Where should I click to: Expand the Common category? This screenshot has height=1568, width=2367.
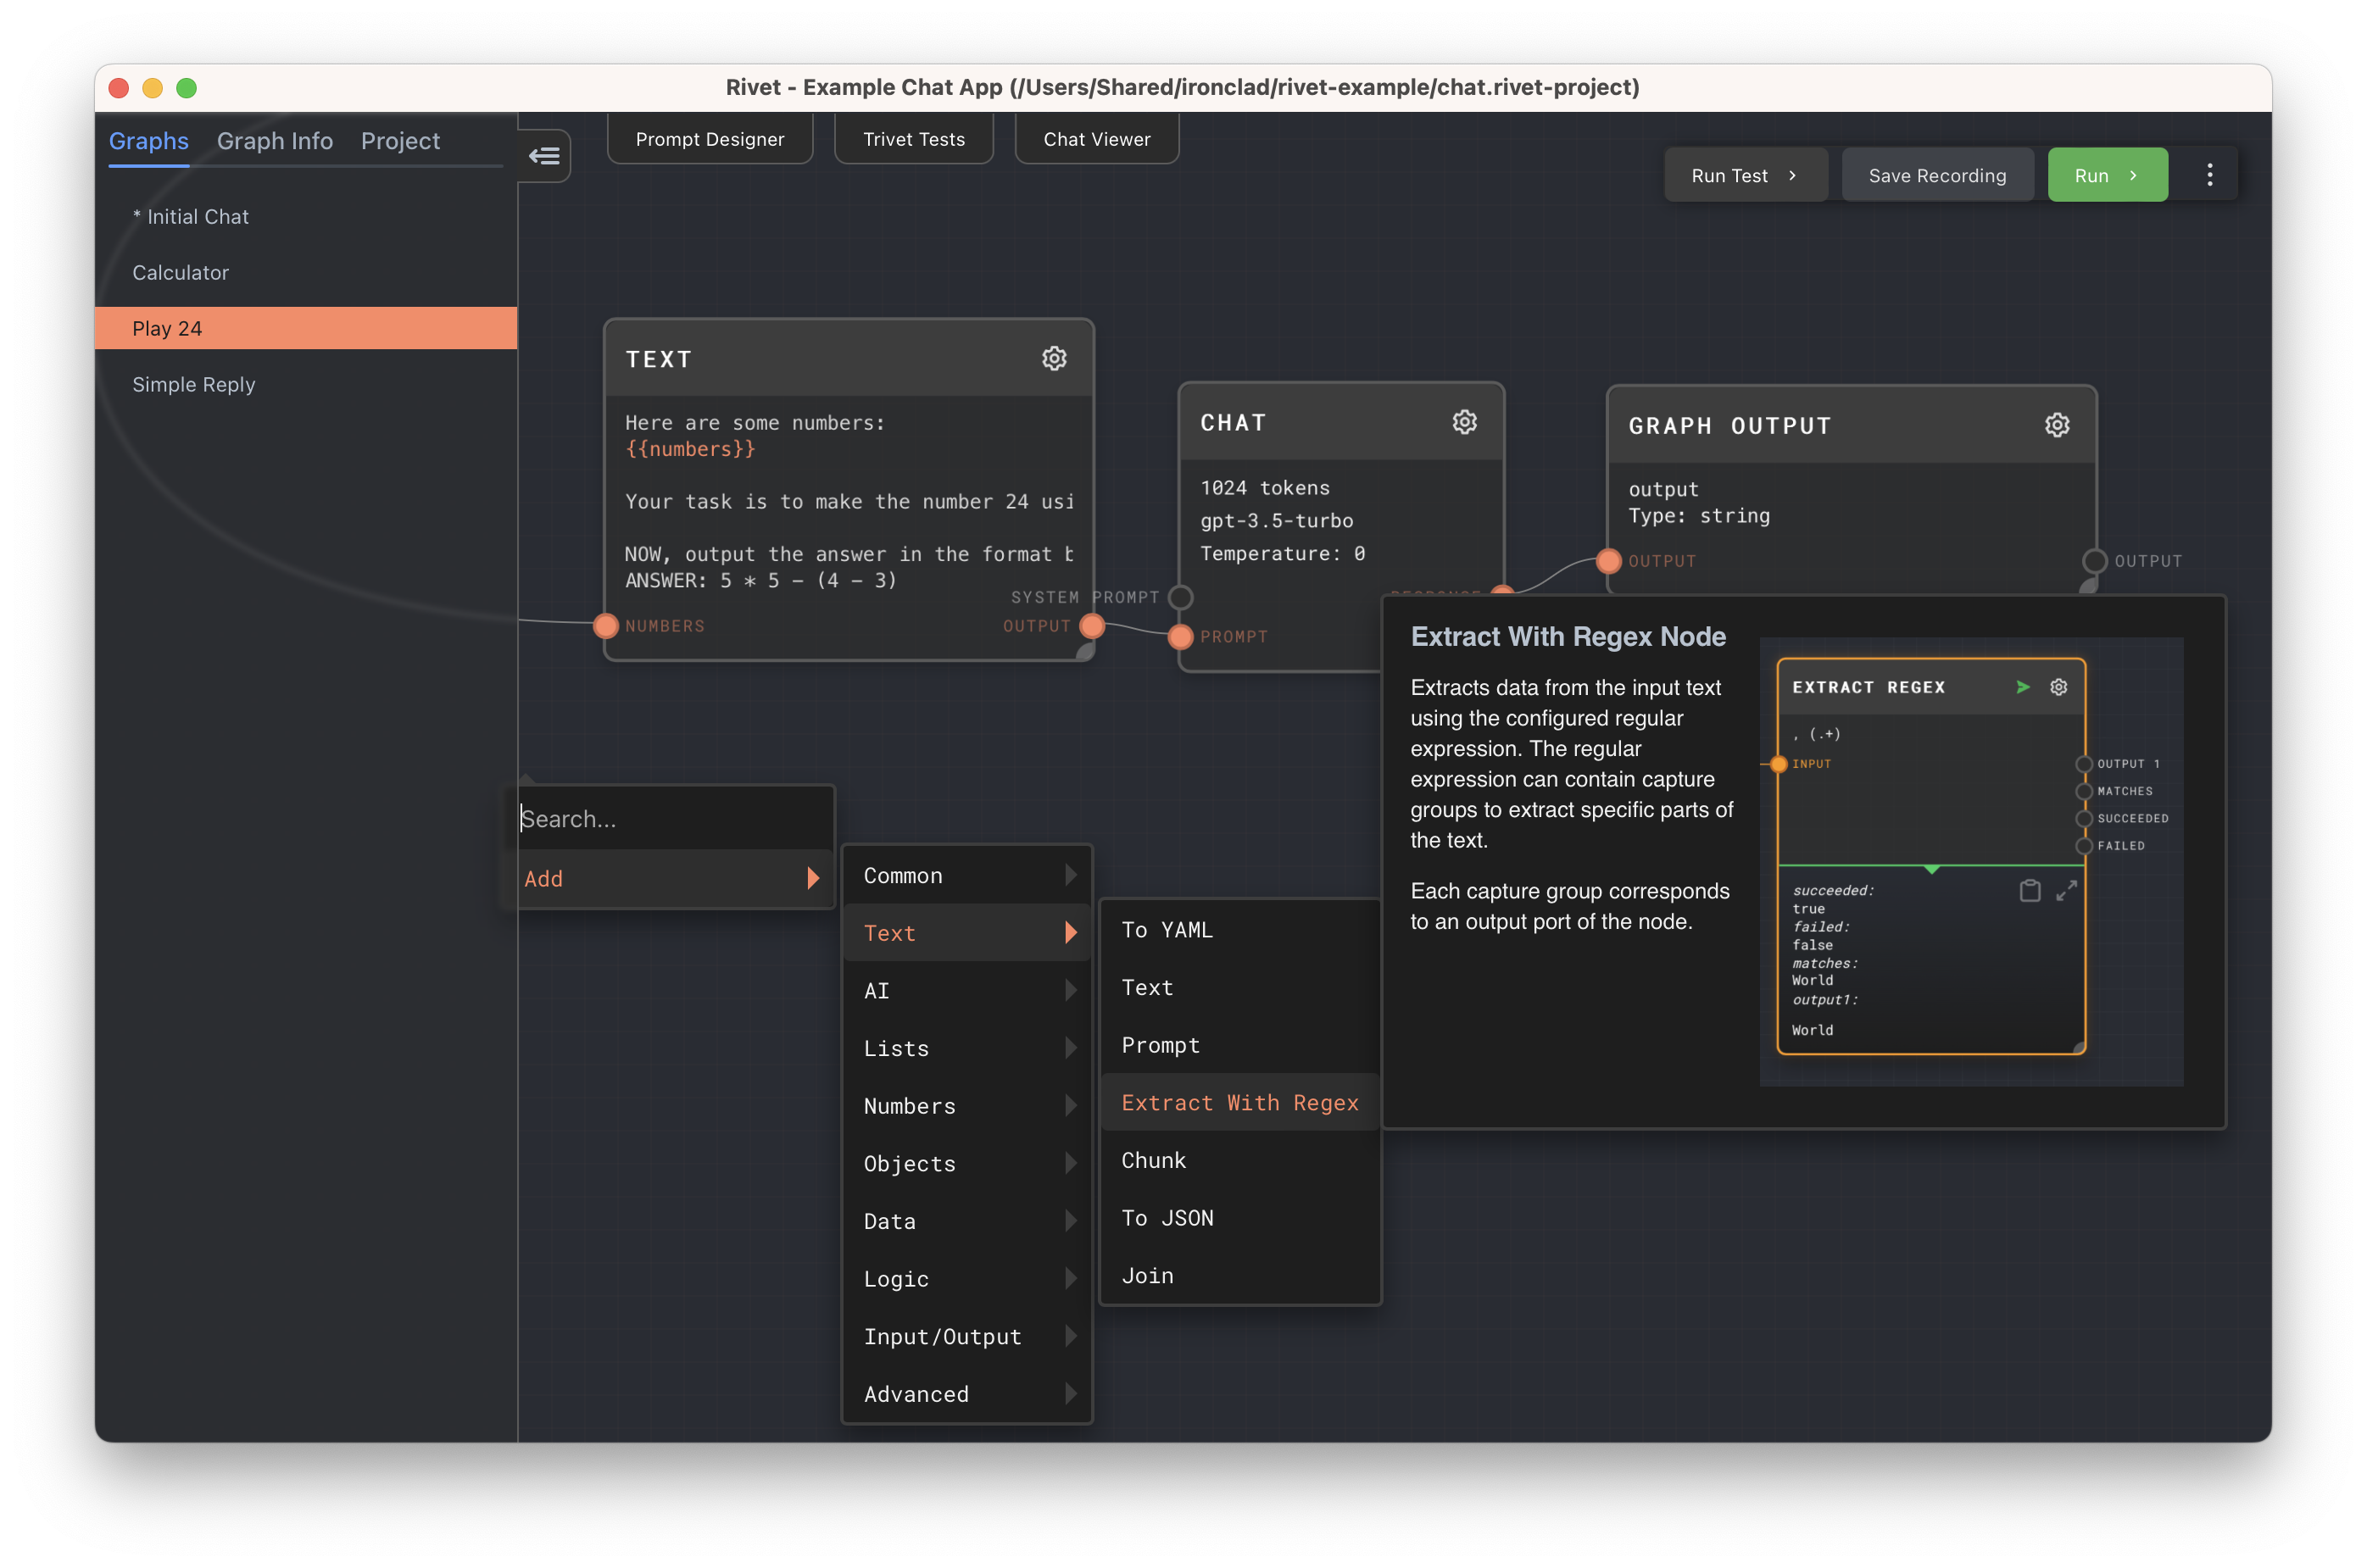967,875
